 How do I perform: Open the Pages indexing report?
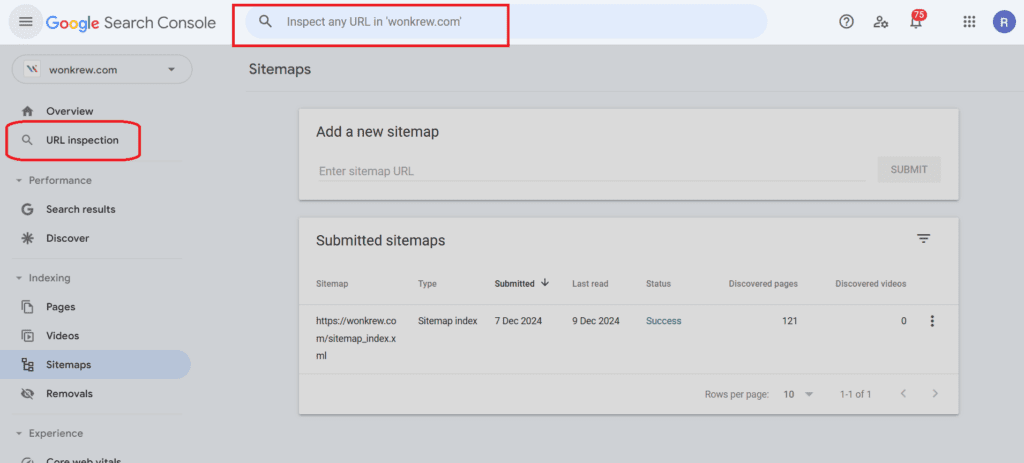[60, 306]
